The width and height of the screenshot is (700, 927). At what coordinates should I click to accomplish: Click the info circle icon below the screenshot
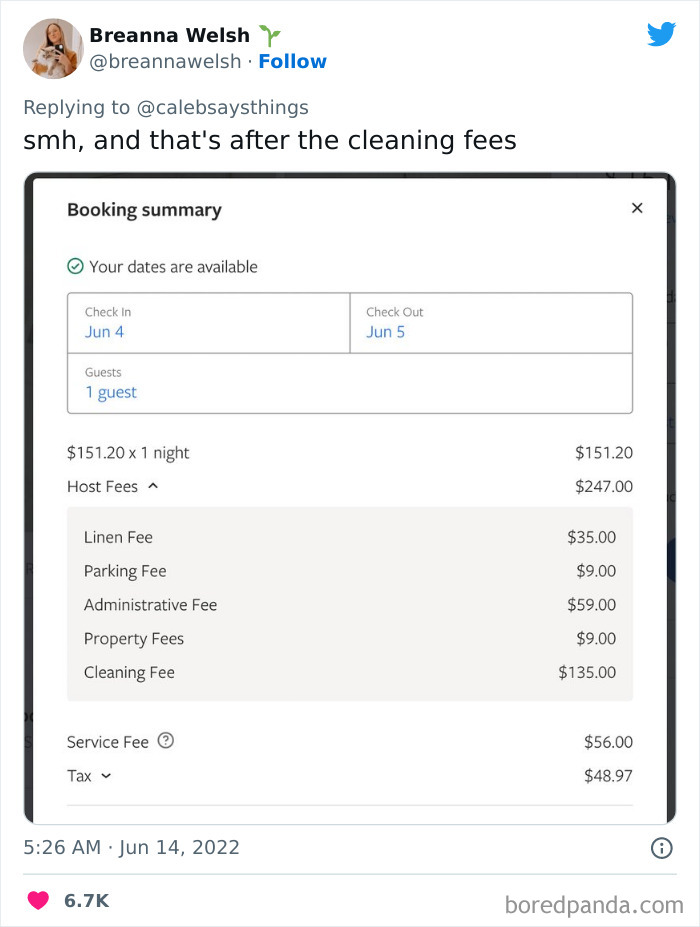click(661, 847)
